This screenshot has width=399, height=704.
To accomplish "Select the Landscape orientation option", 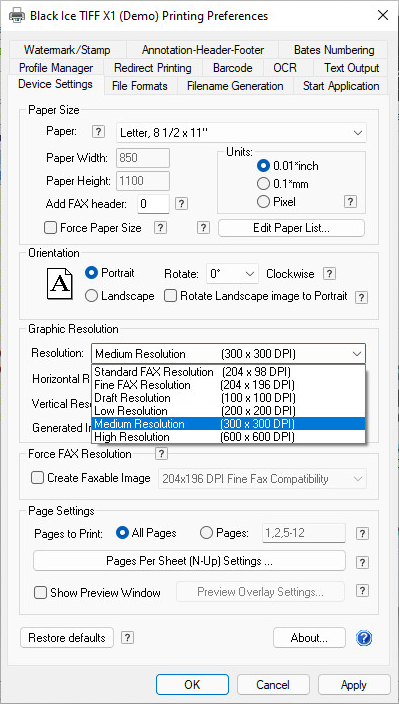I will coord(91,296).
